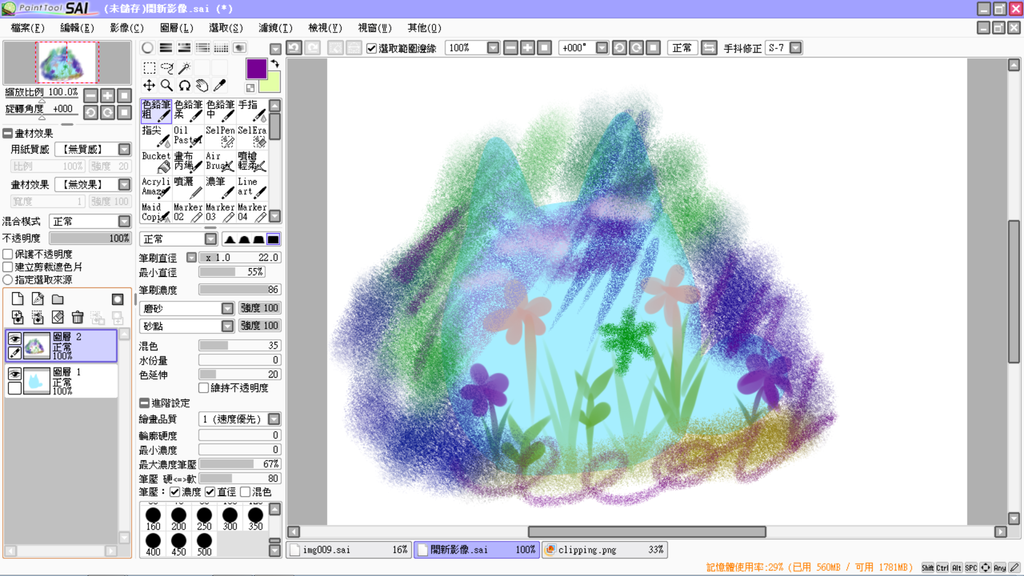Screen dimensions: 1024x576
Task: Click pale yellow background color swatch
Action: (x=272, y=83)
